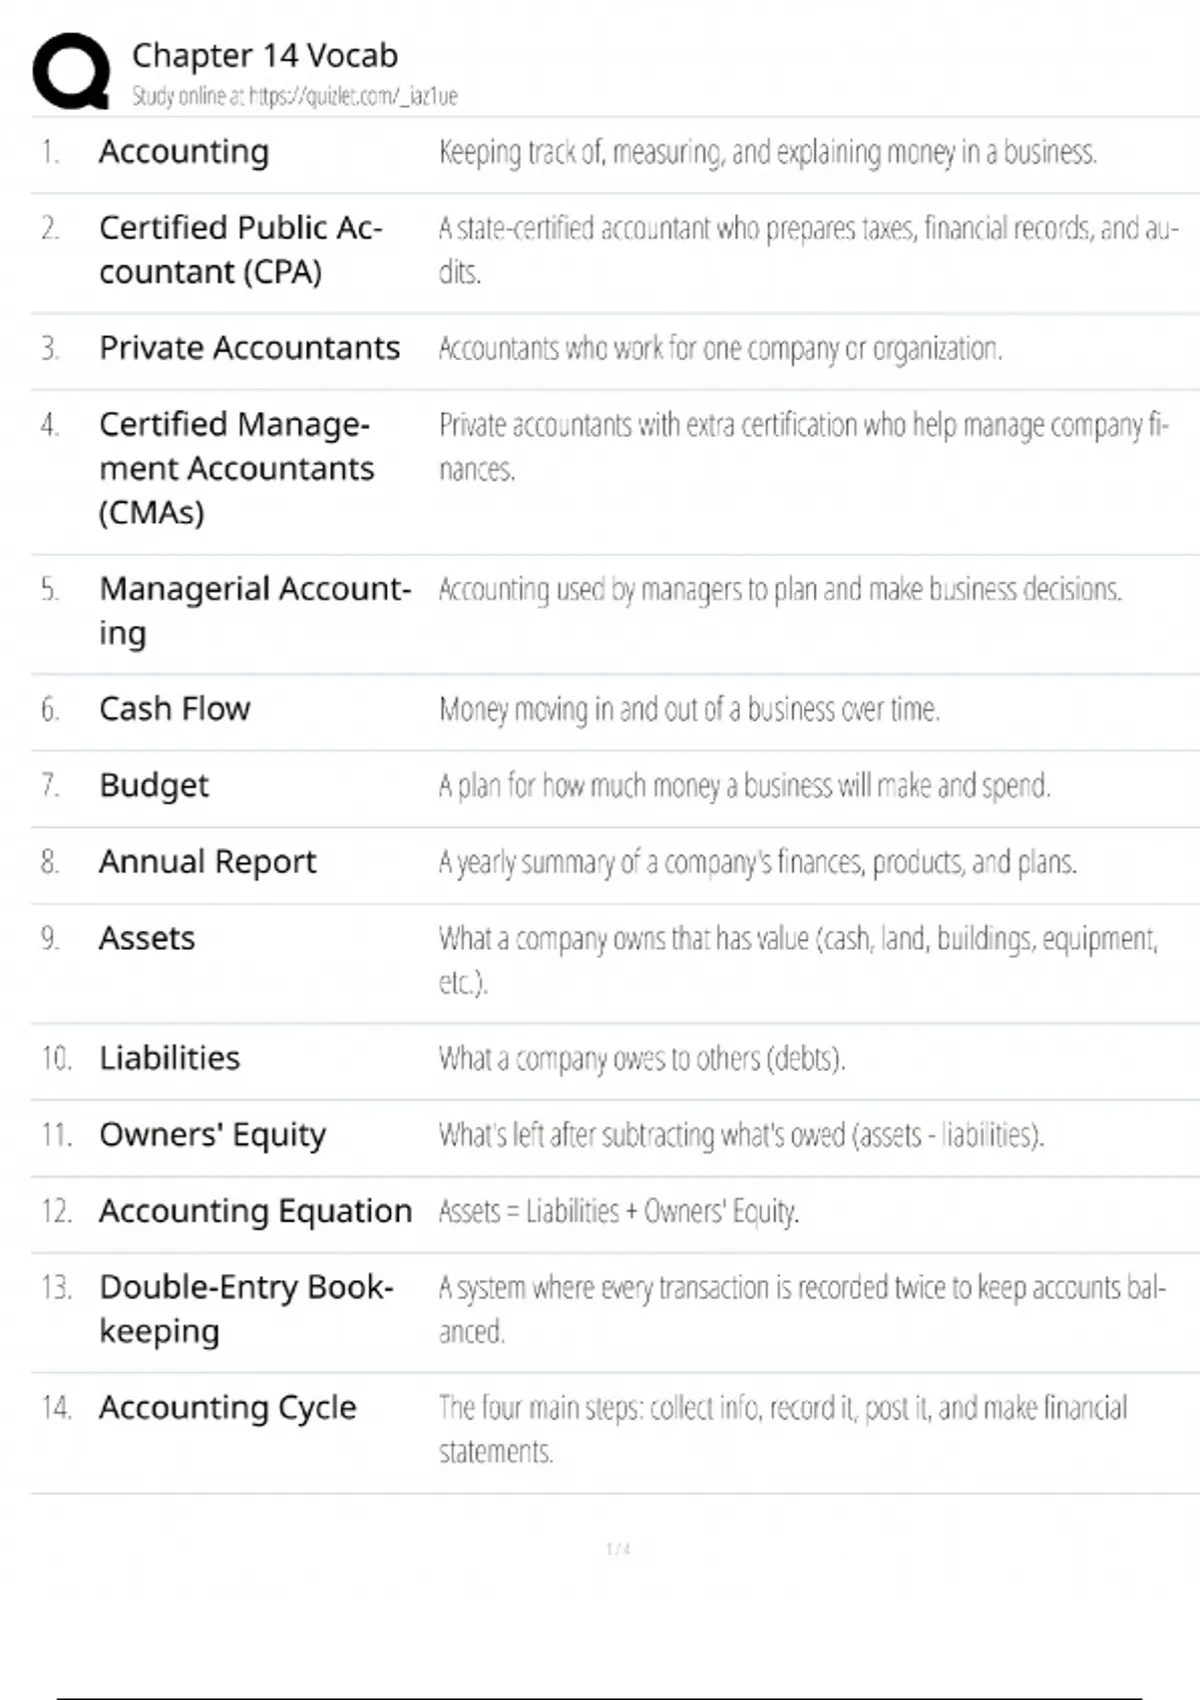This screenshot has width=1200, height=1700.
Task: Select the Owners' Equity term
Action: tap(212, 1135)
